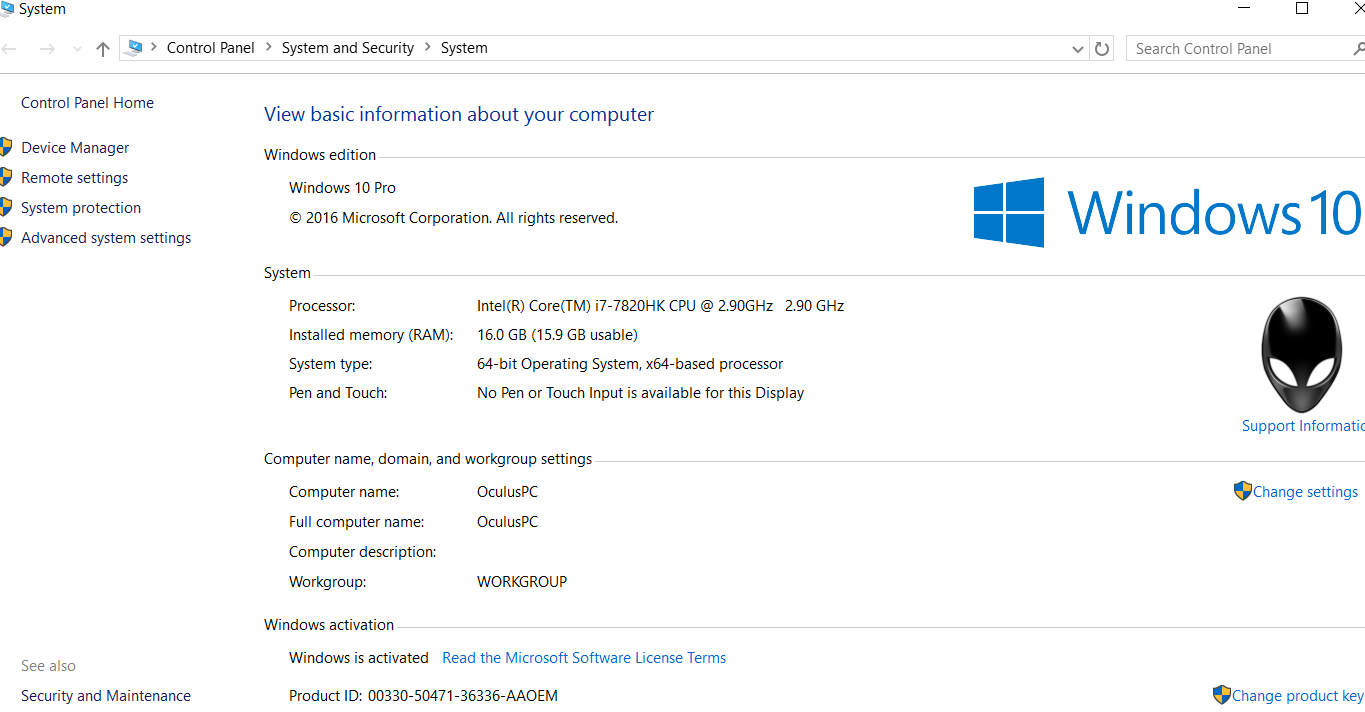Click the 16.0 GB installed memory value
1365x712 pixels.
click(557, 335)
